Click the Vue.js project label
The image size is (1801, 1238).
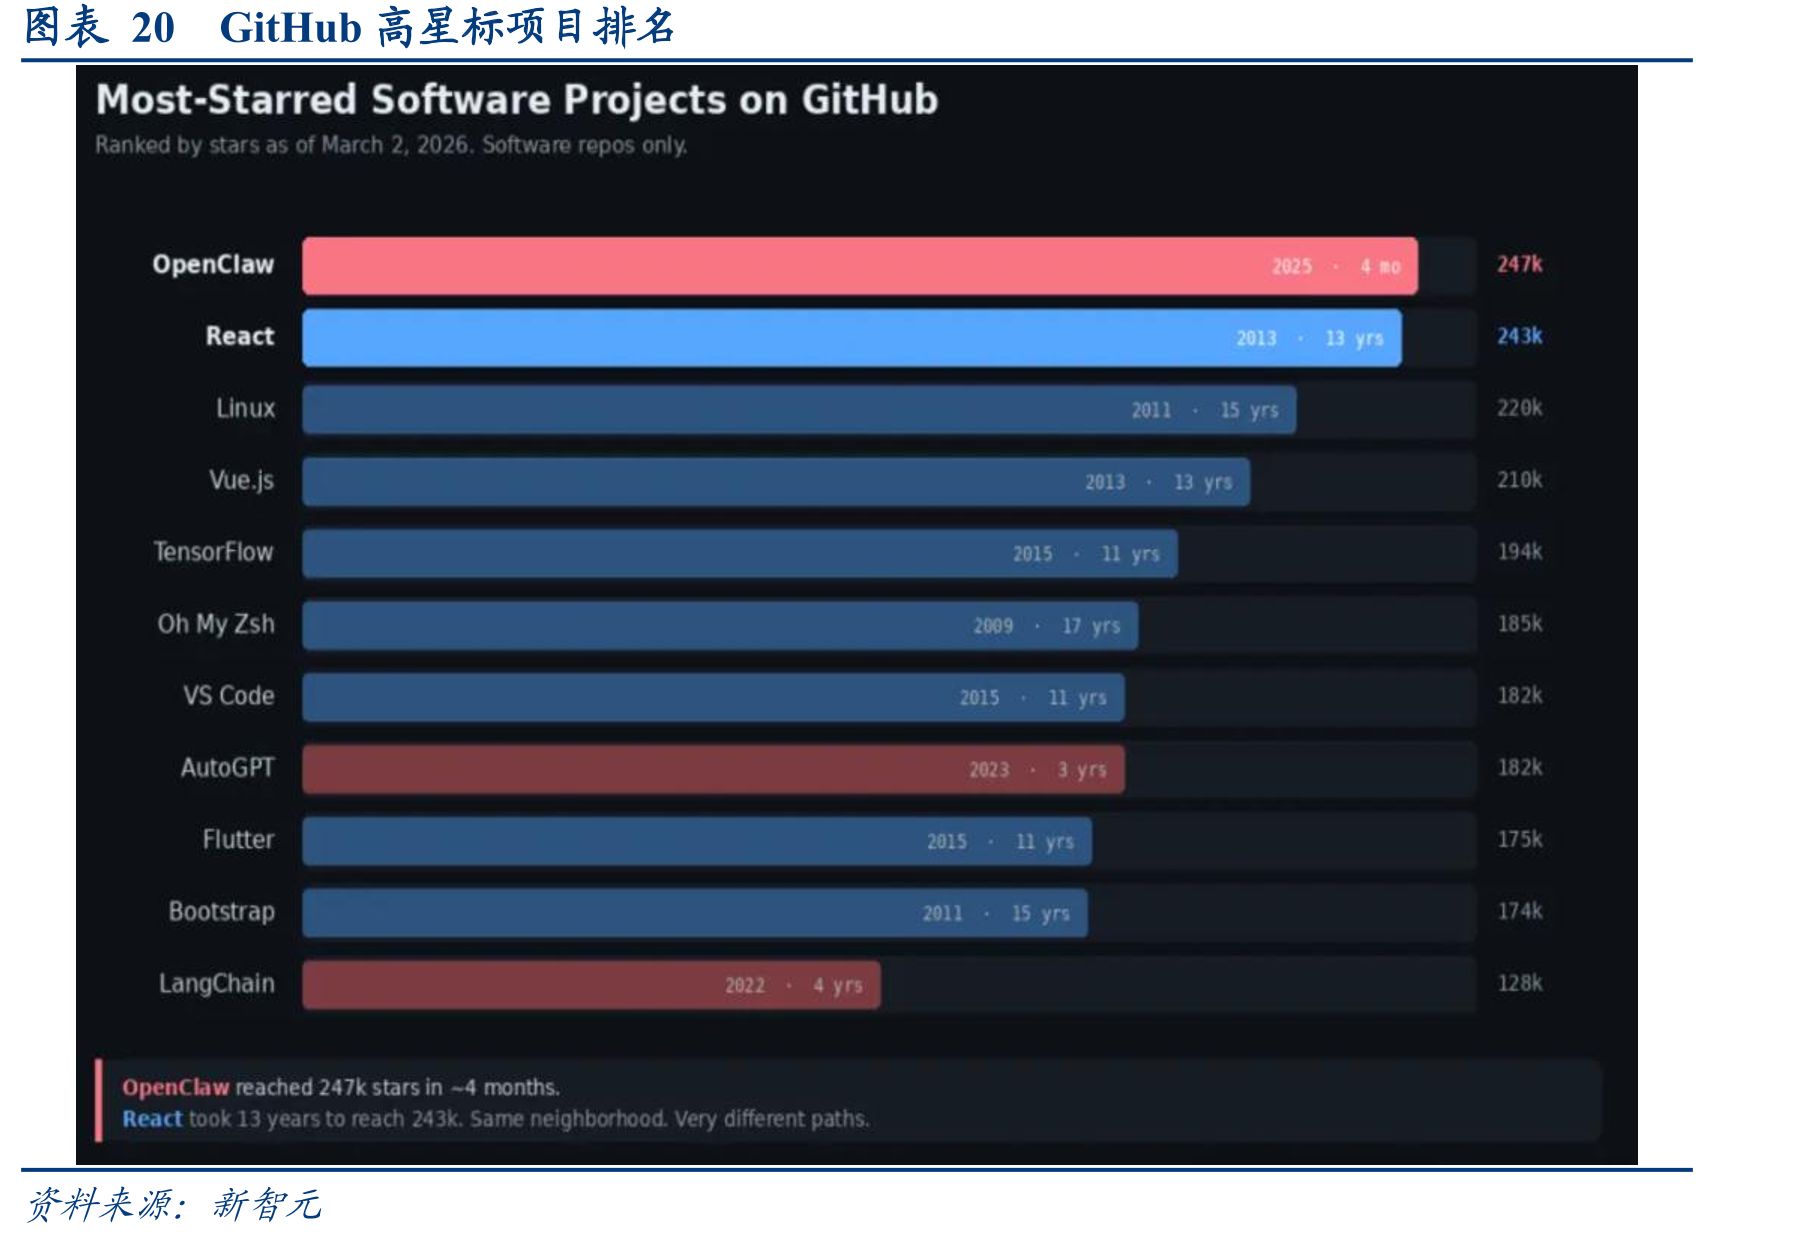pos(241,480)
